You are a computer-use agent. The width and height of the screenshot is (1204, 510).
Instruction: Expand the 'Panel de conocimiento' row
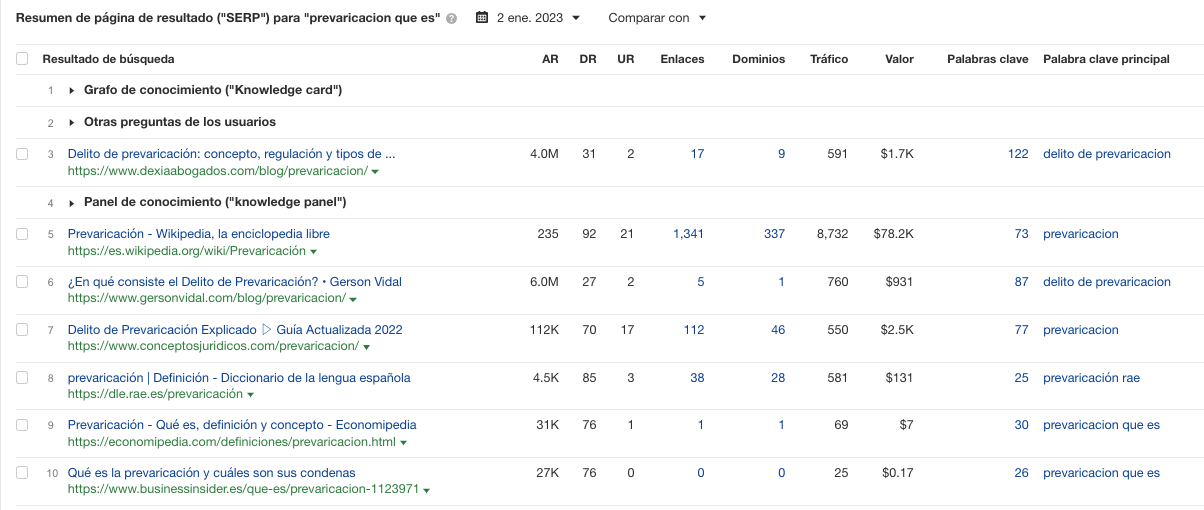pos(71,203)
